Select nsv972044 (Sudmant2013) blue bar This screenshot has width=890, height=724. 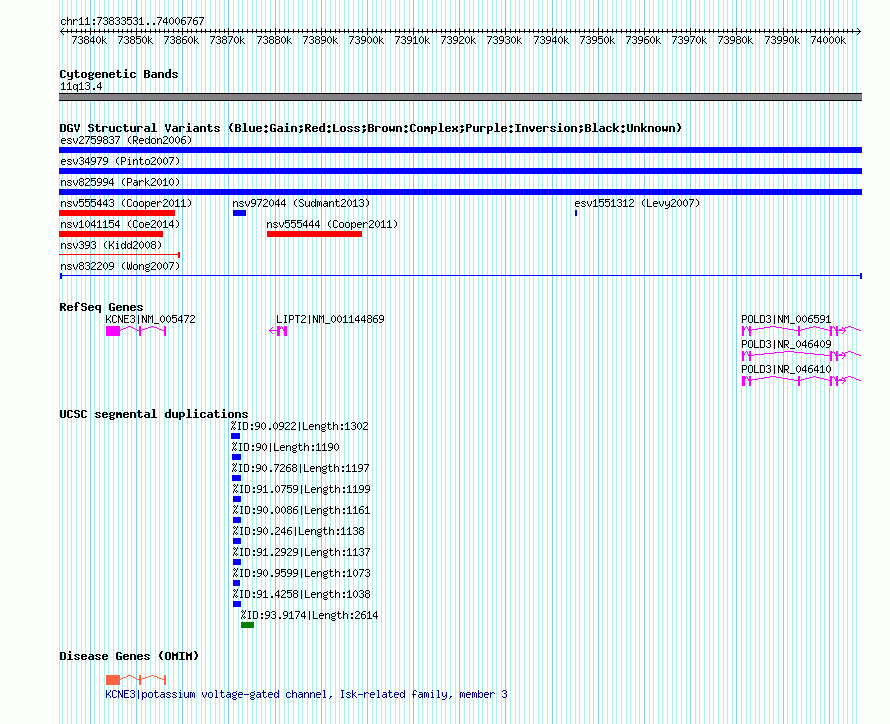[x=240, y=213]
